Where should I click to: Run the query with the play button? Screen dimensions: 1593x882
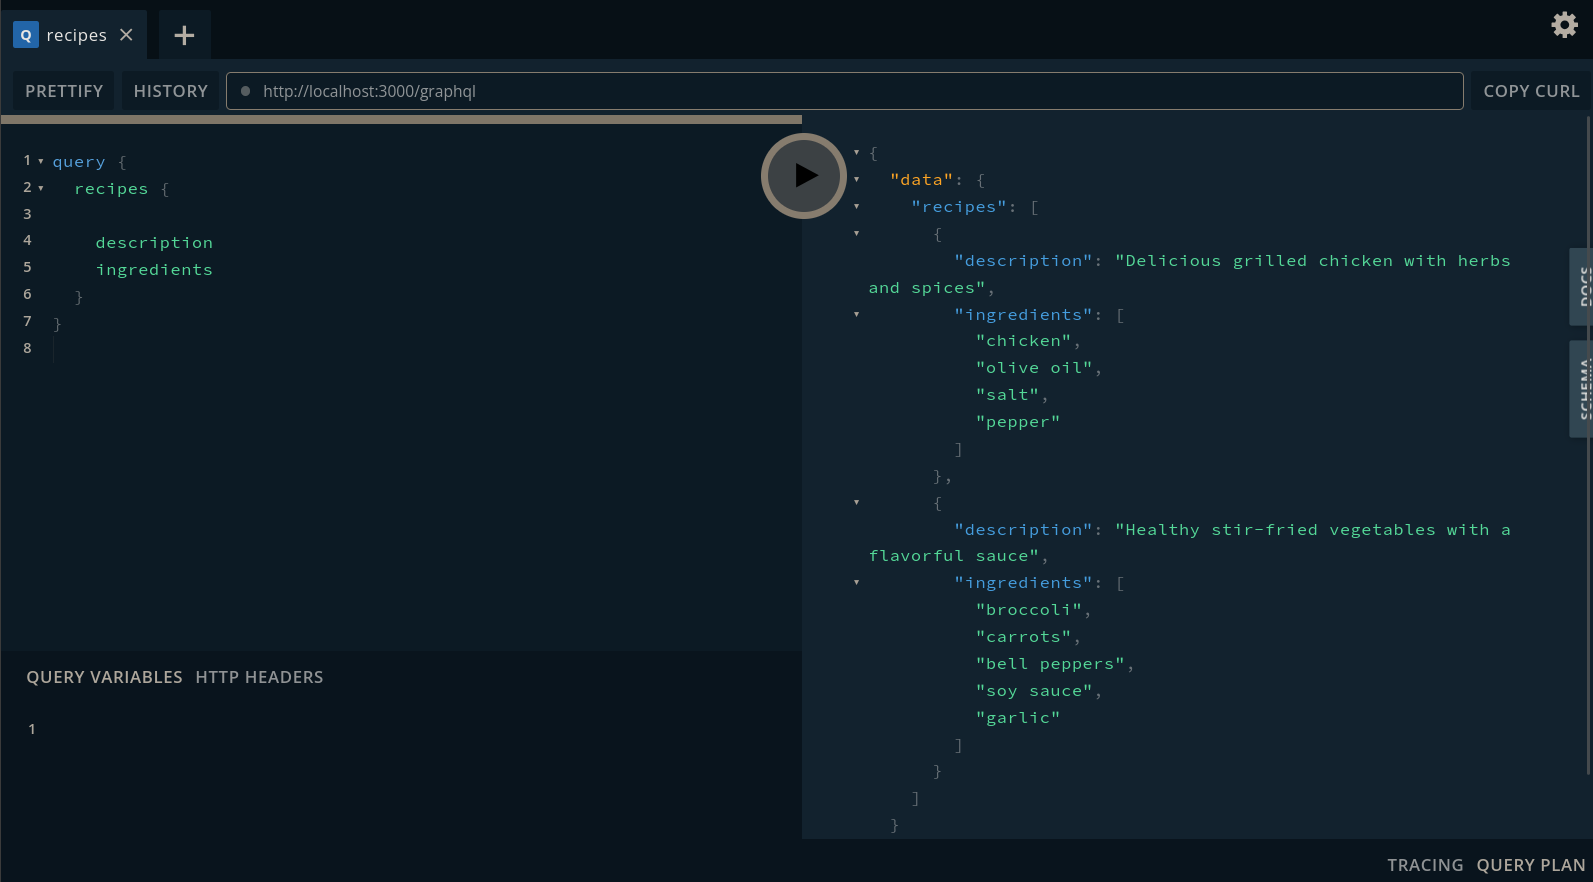click(804, 176)
